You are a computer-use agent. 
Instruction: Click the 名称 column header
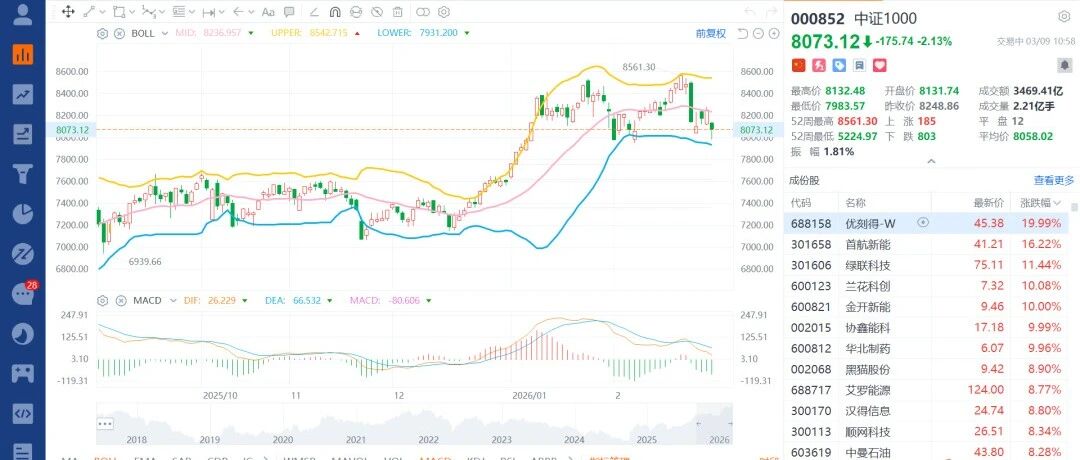pos(856,202)
